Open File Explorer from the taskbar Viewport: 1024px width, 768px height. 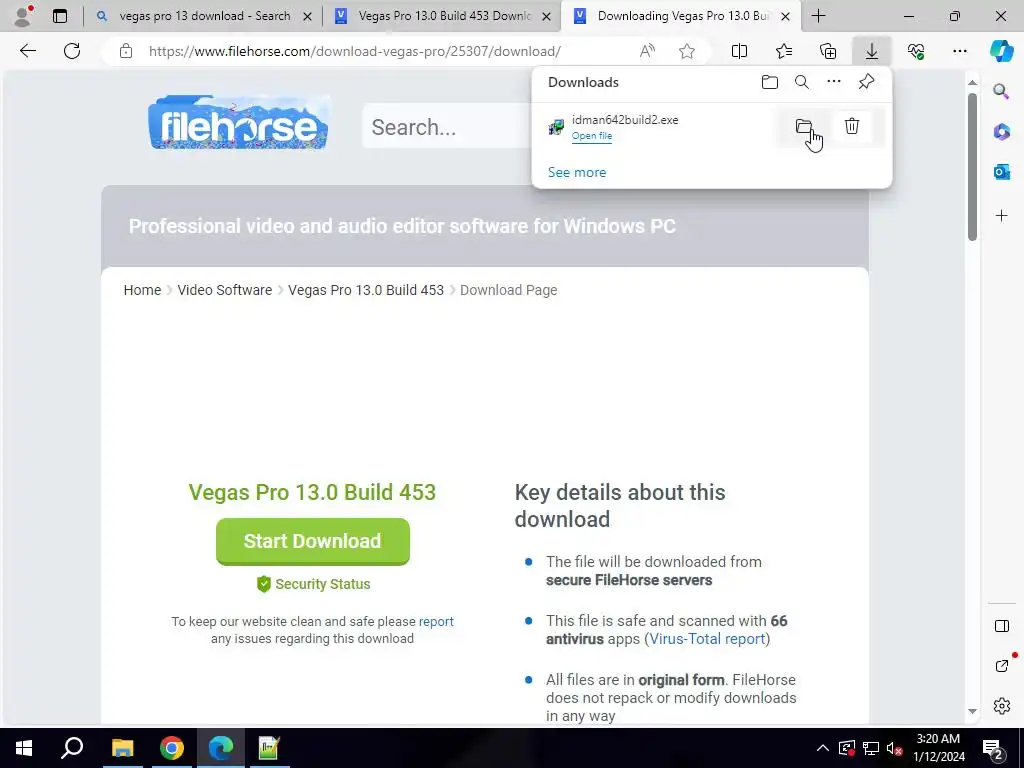point(122,748)
